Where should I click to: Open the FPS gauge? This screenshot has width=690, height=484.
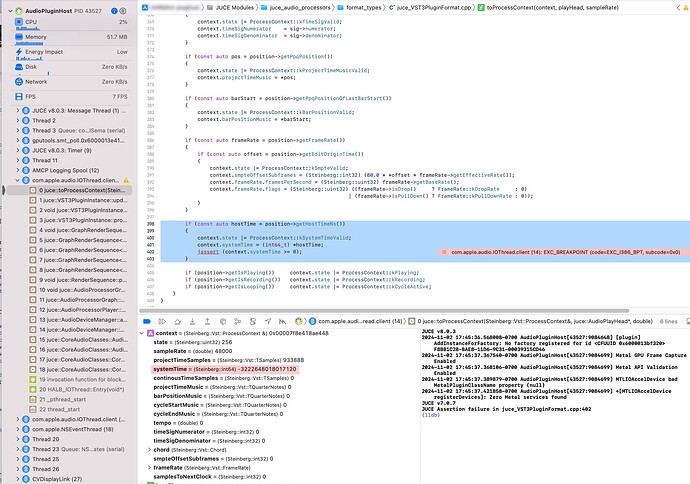71,96
